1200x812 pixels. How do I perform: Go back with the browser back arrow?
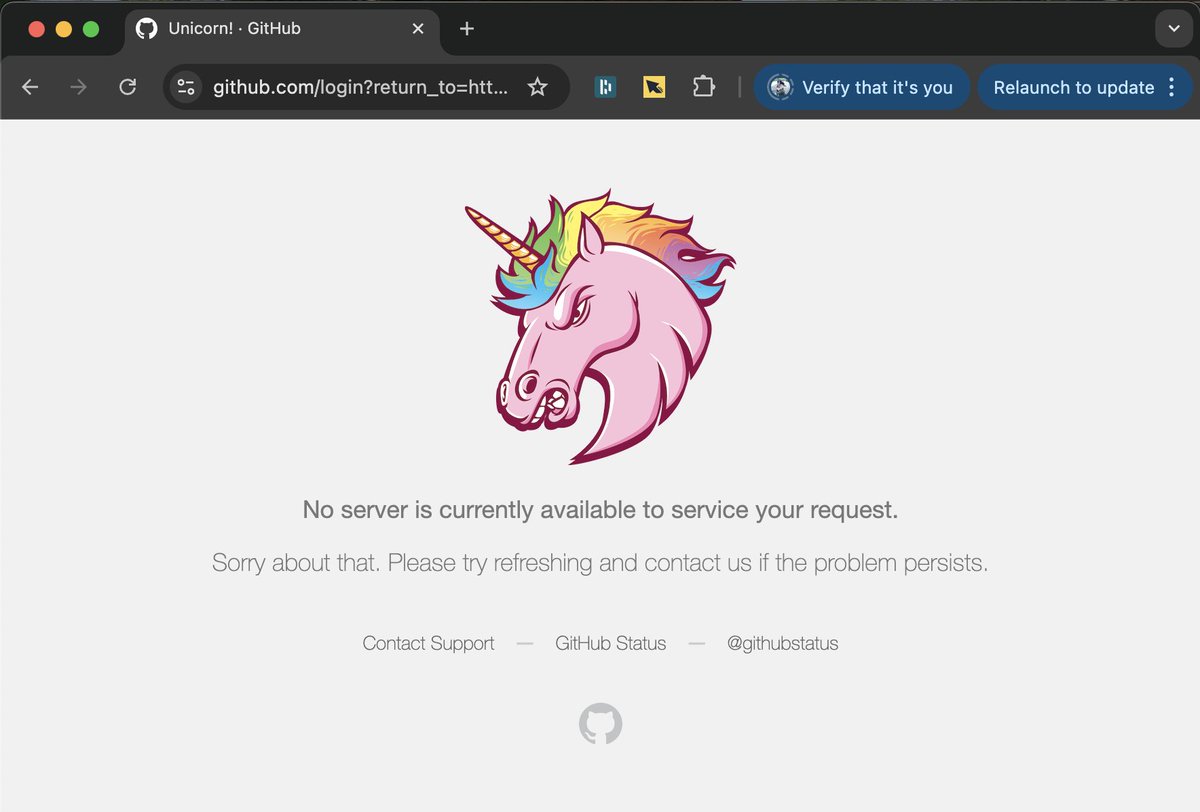[30, 87]
